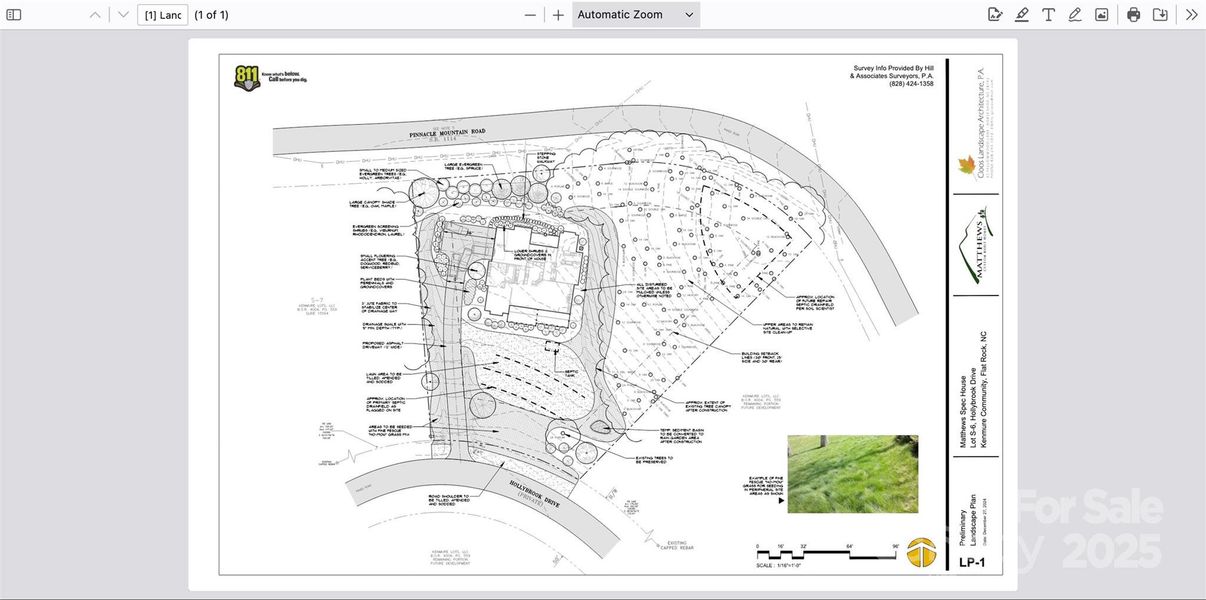Expand the more tools chevron menu
This screenshot has height=600, width=1206.
pyautogui.click(x=1191, y=15)
